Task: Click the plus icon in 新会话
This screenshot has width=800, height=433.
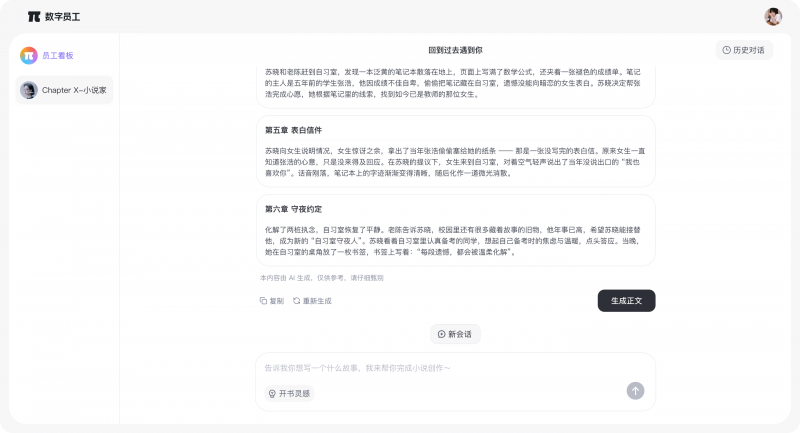Action: pyautogui.click(x=442, y=334)
